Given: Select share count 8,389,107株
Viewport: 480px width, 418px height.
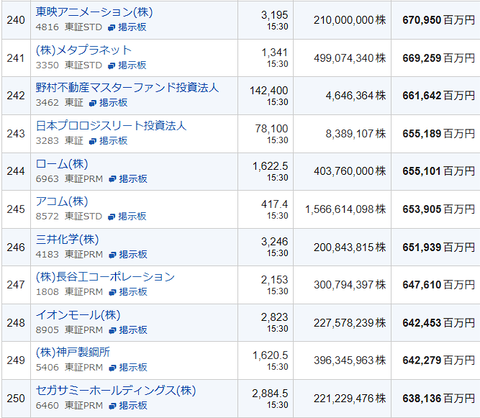Looking at the screenshot, I should pyautogui.click(x=356, y=134).
